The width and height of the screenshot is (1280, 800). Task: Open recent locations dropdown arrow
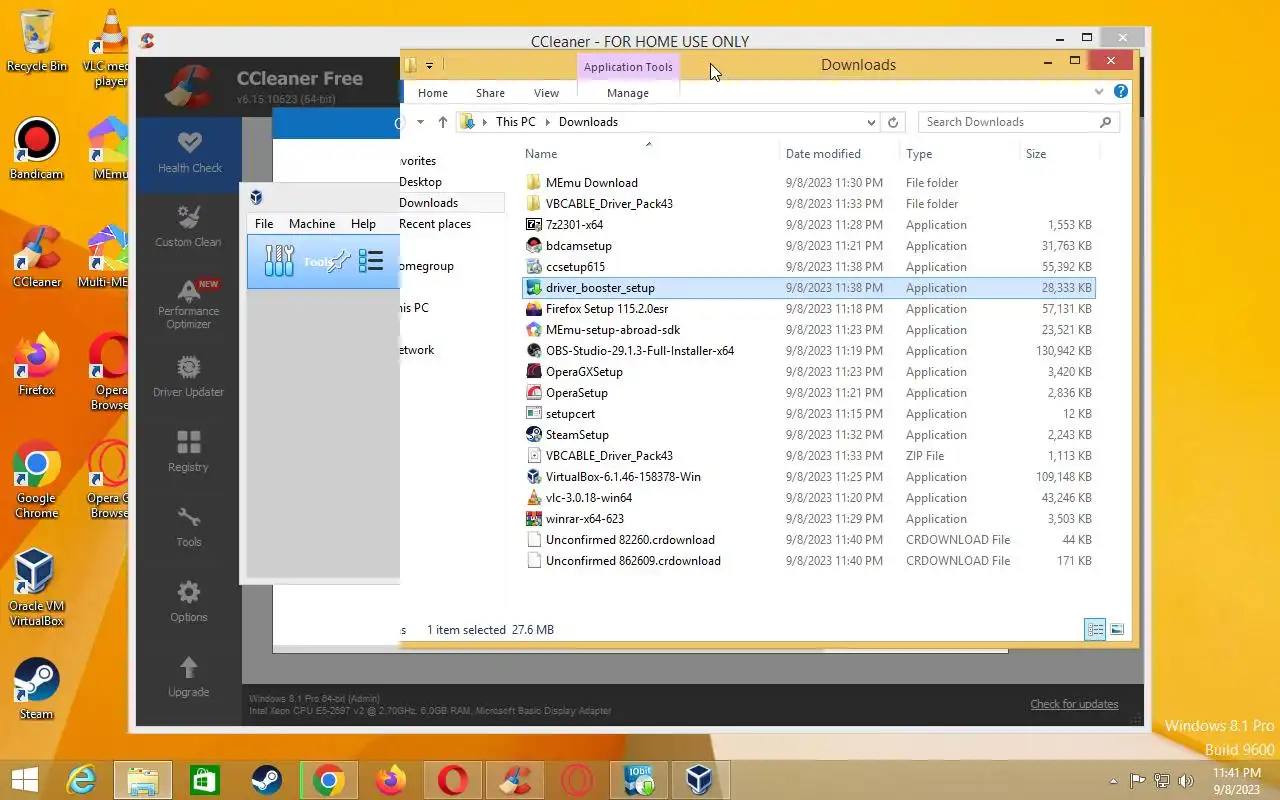[x=420, y=122]
